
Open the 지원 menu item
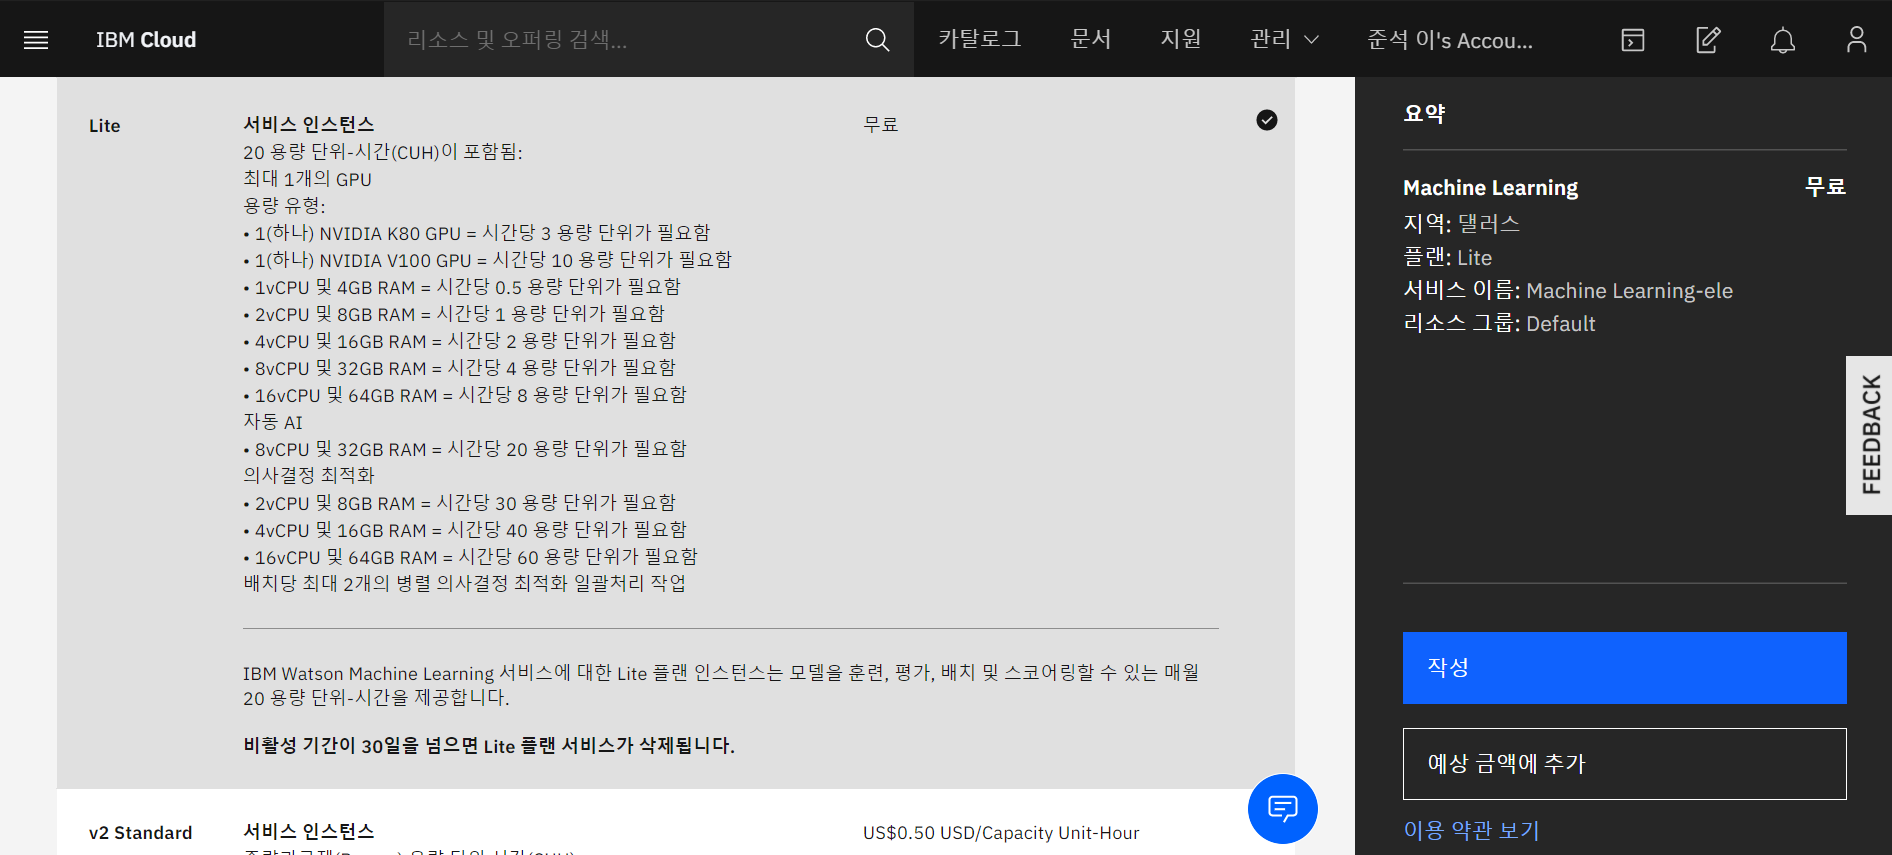point(1181,39)
